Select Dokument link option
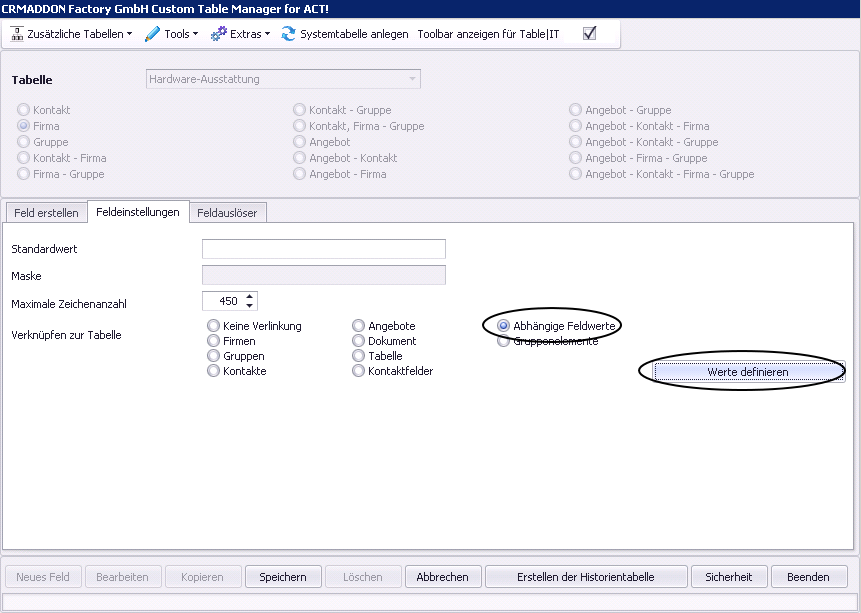 pyautogui.click(x=358, y=341)
